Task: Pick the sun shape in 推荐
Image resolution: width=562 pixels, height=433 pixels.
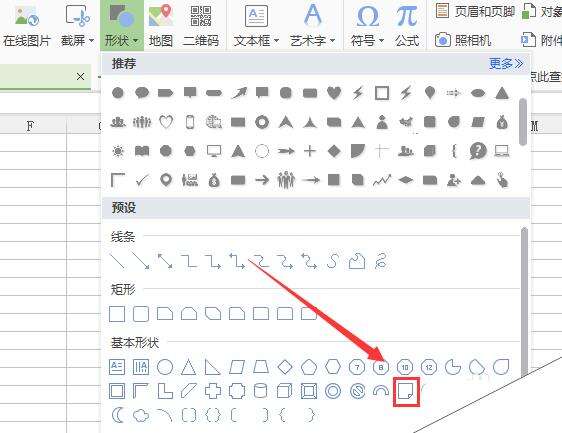Action: (x=118, y=151)
